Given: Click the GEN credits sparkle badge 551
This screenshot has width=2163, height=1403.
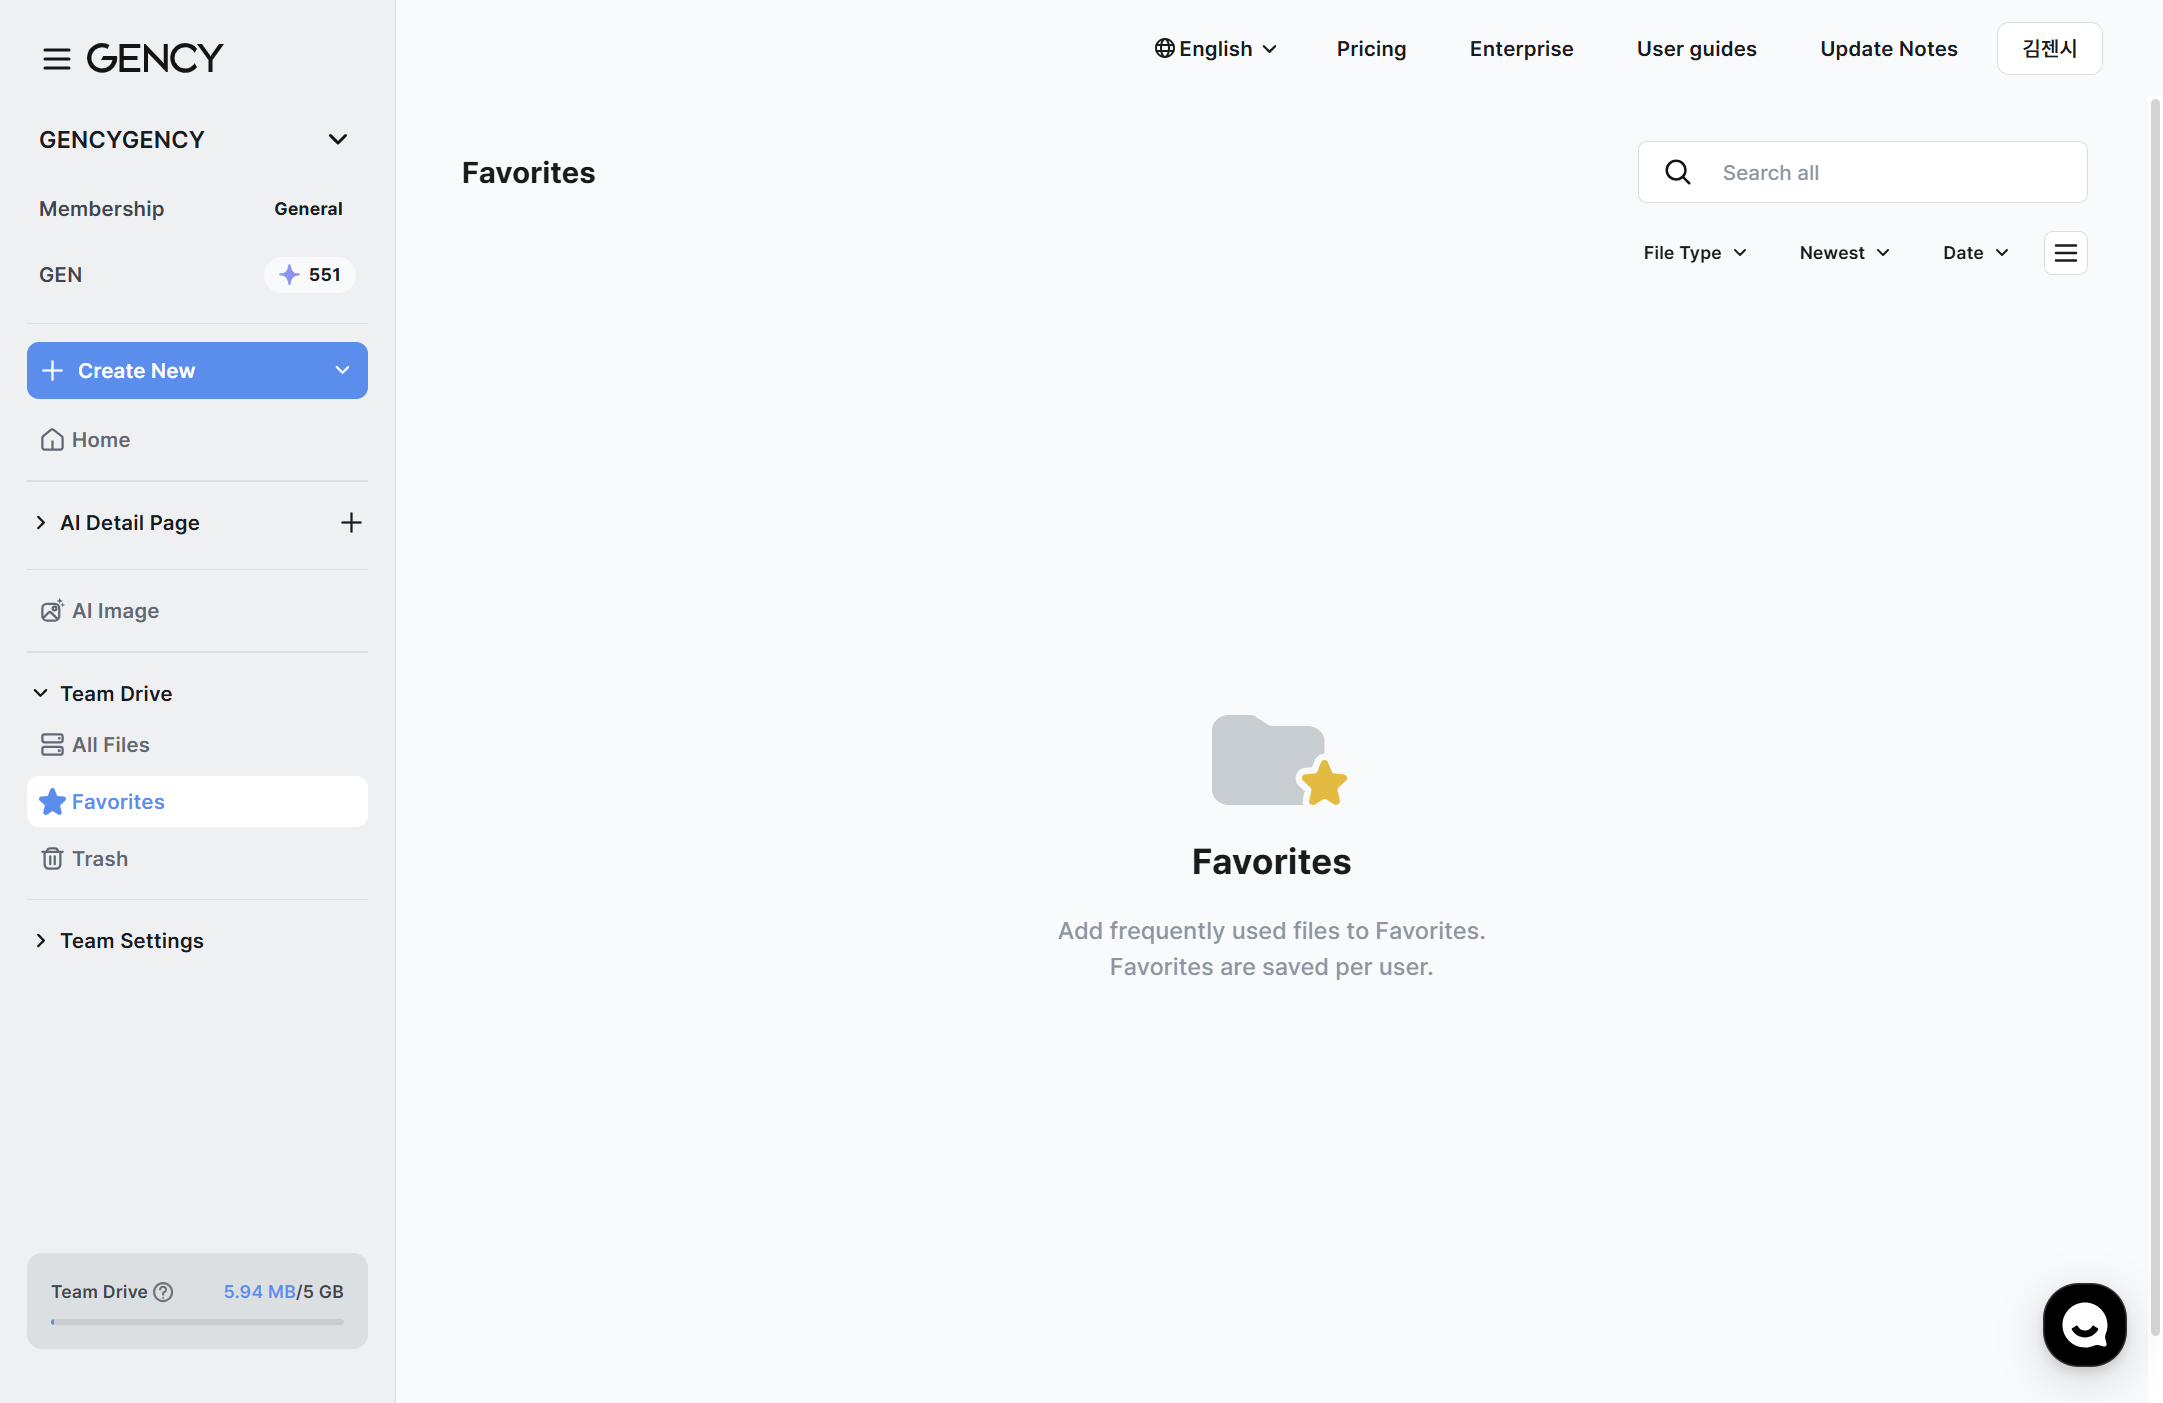Looking at the screenshot, I should [x=310, y=275].
